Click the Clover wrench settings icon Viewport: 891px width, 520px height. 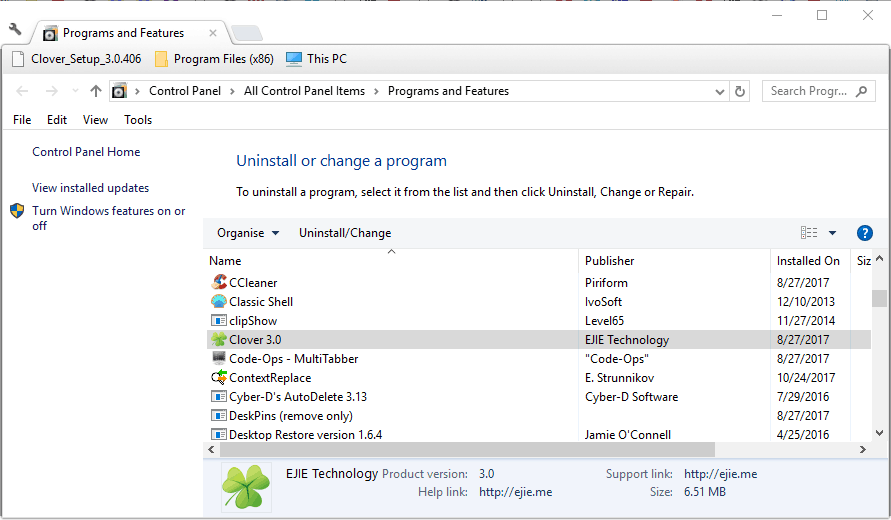(15, 30)
